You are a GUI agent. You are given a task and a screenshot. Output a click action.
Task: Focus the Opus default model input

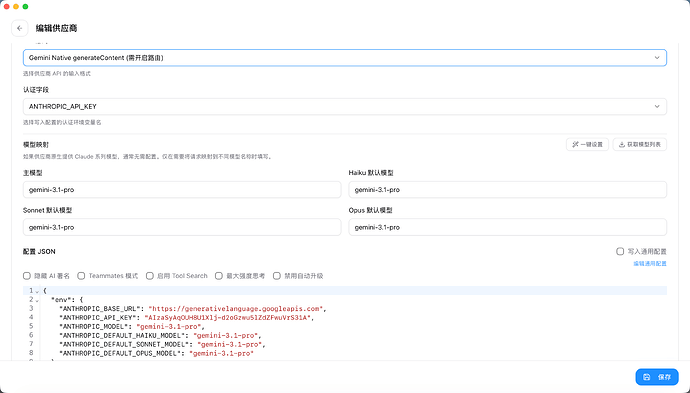507,227
